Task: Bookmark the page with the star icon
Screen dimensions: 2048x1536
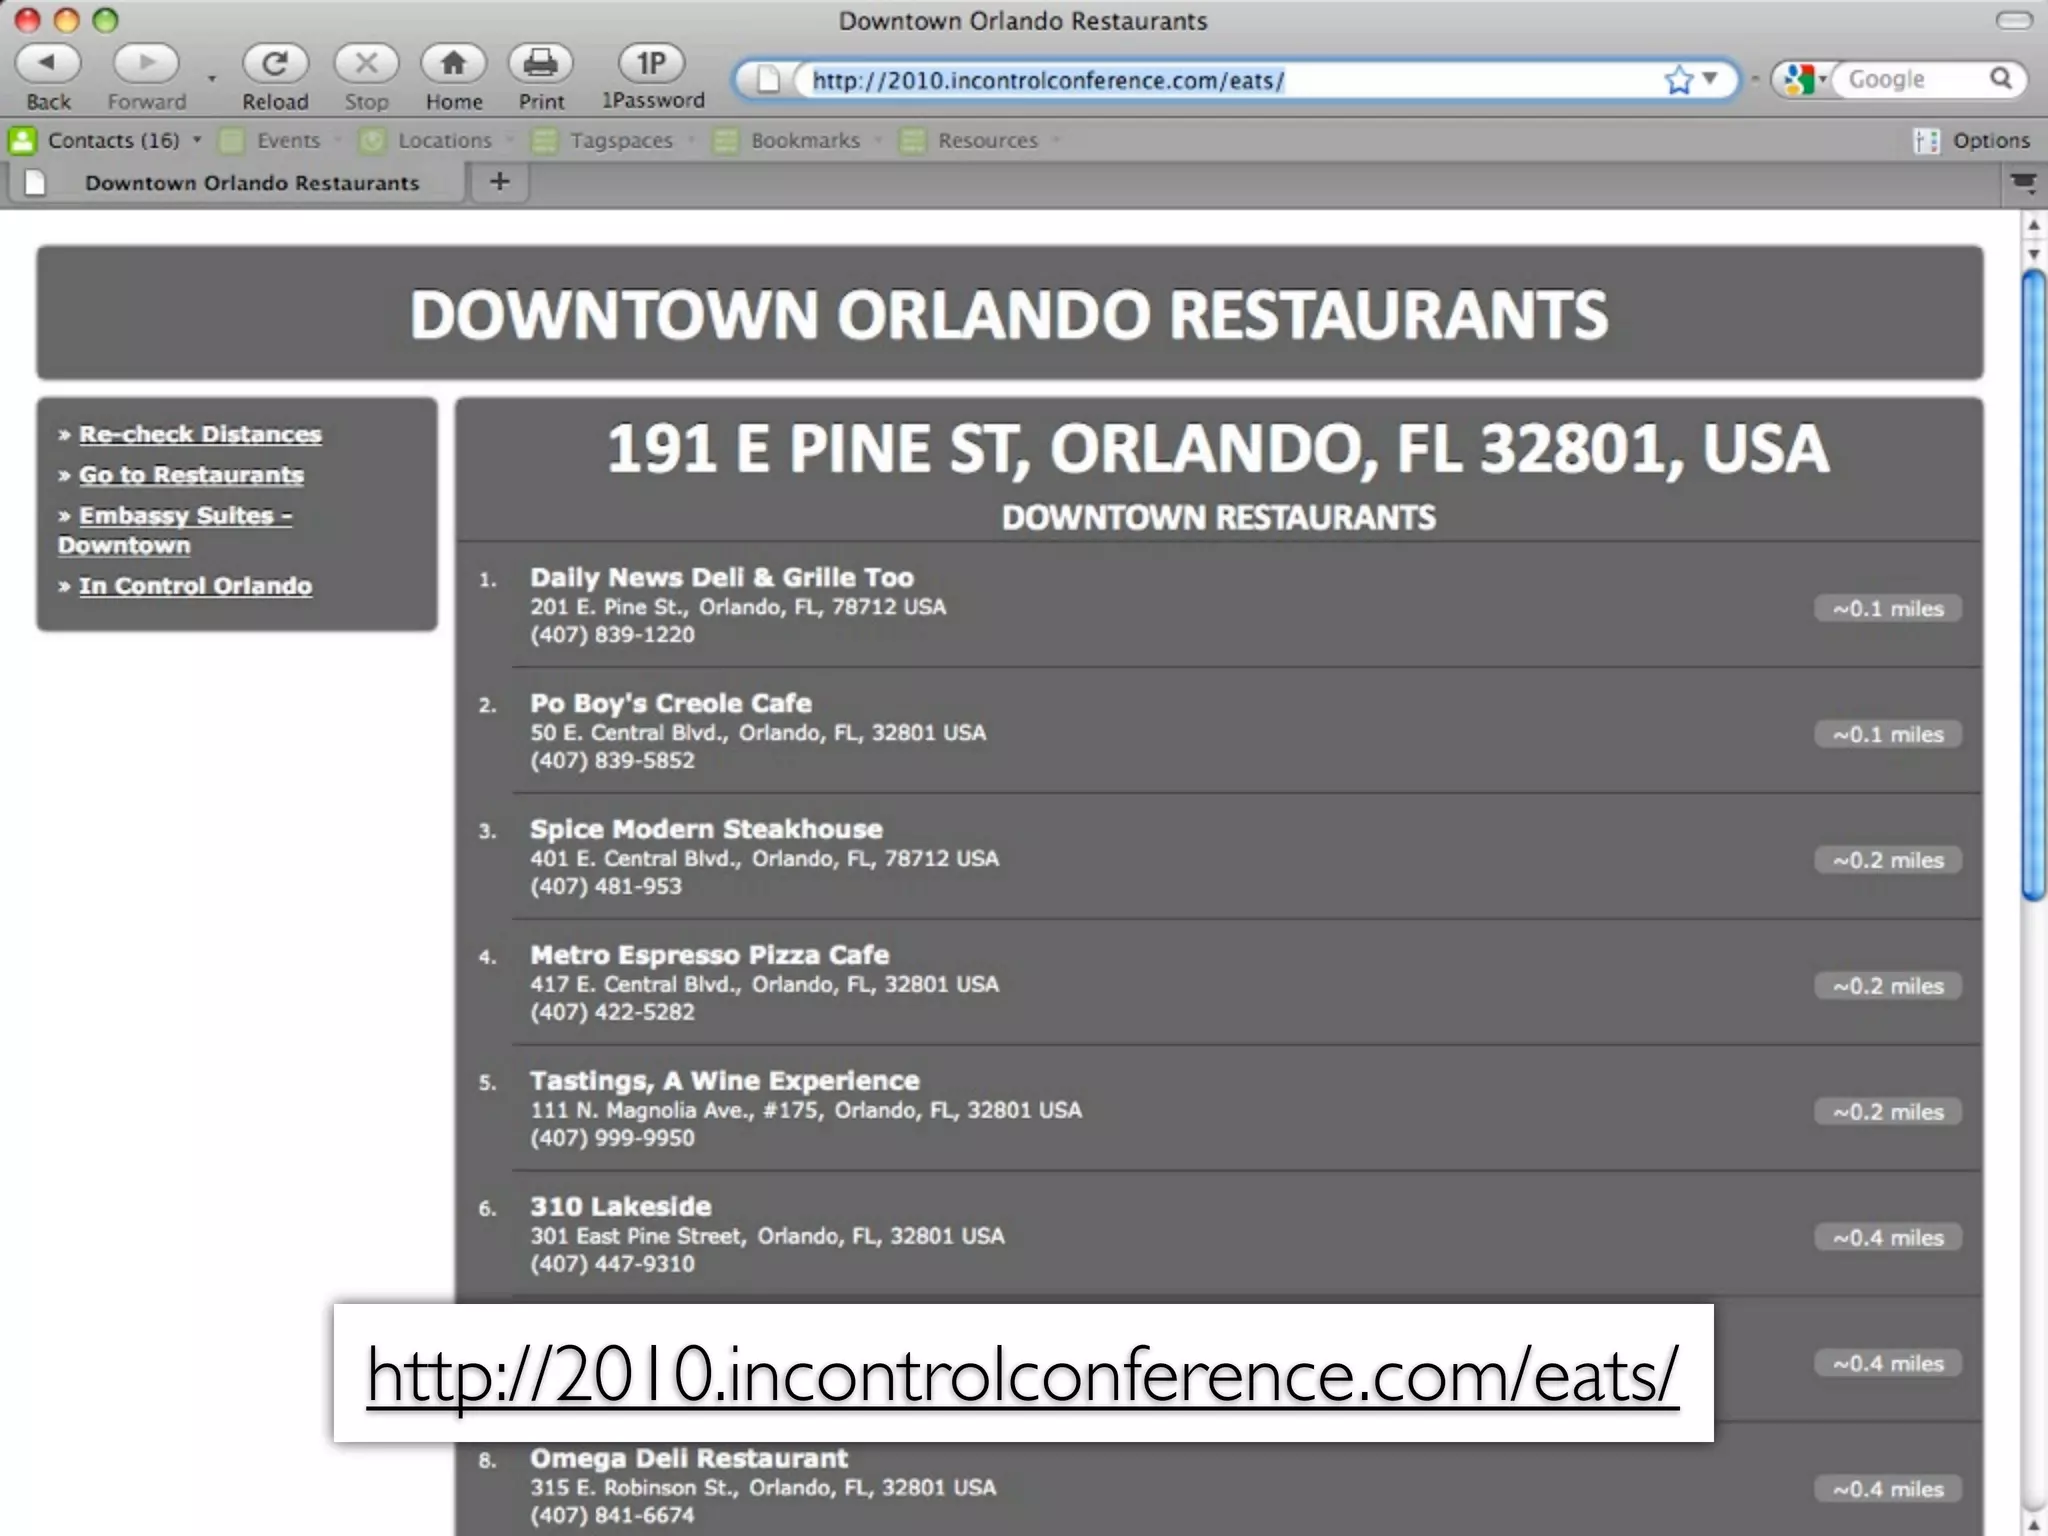Action: click(1679, 79)
